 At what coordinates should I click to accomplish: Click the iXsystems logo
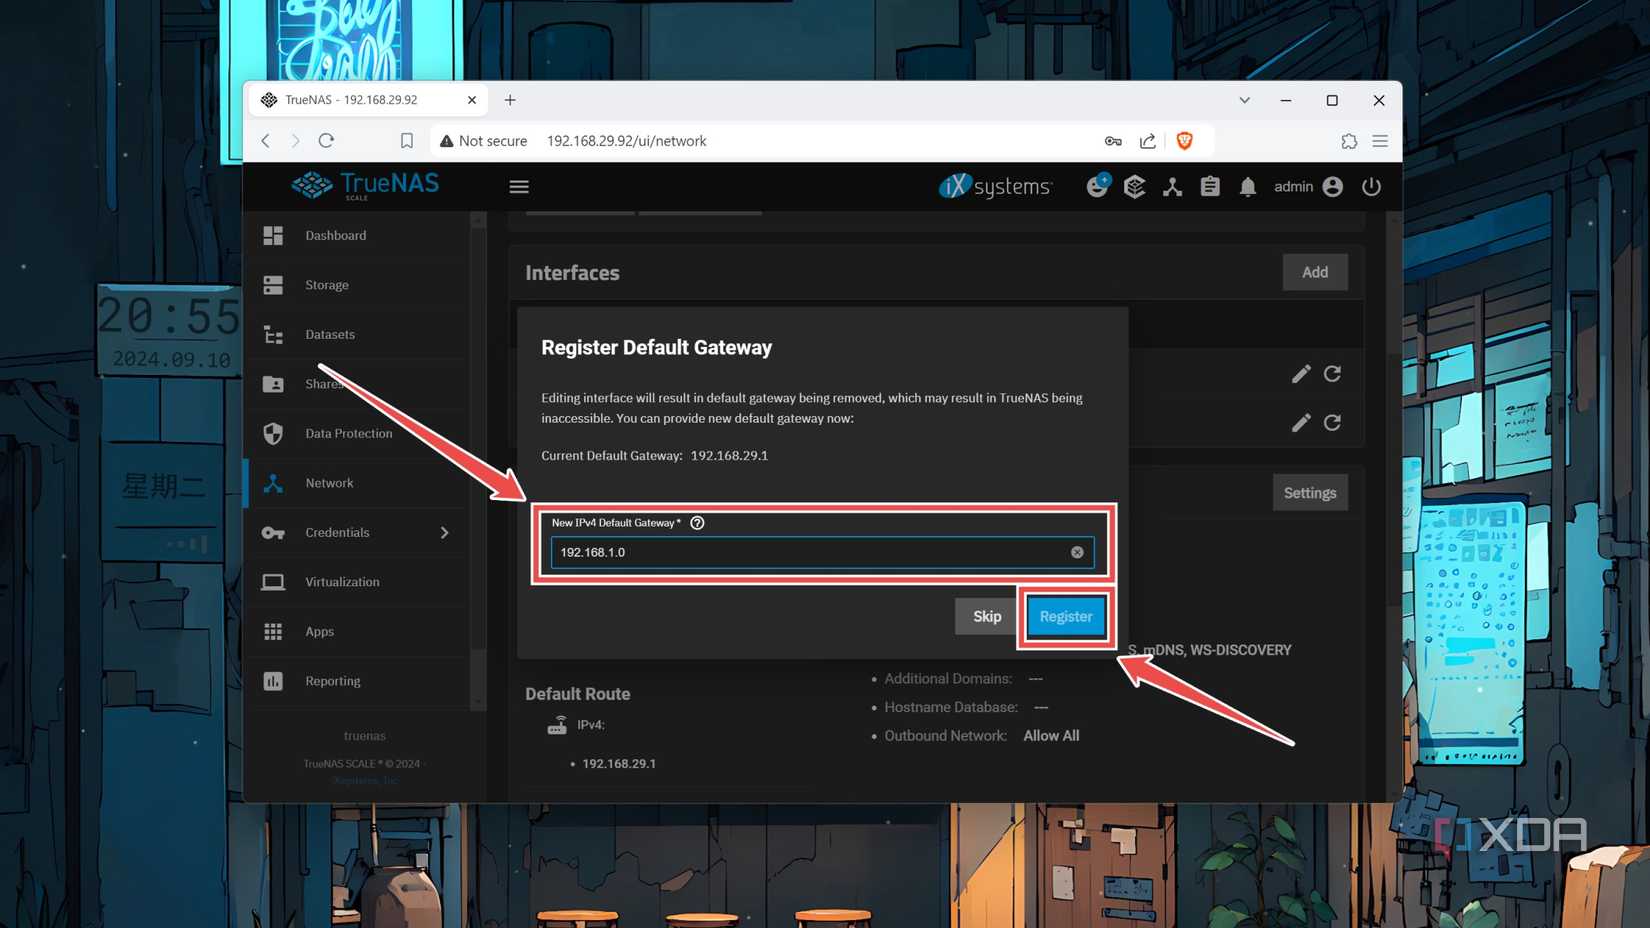click(x=995, y=186)
